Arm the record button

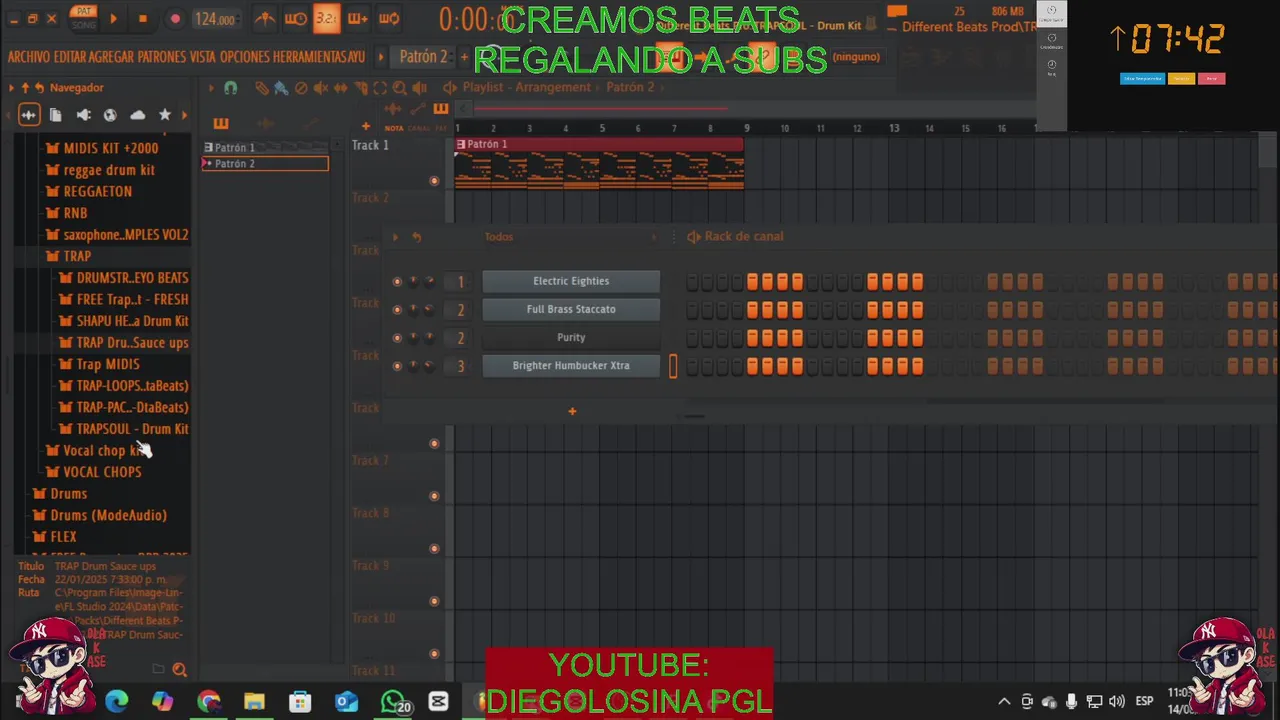(175, 19)
